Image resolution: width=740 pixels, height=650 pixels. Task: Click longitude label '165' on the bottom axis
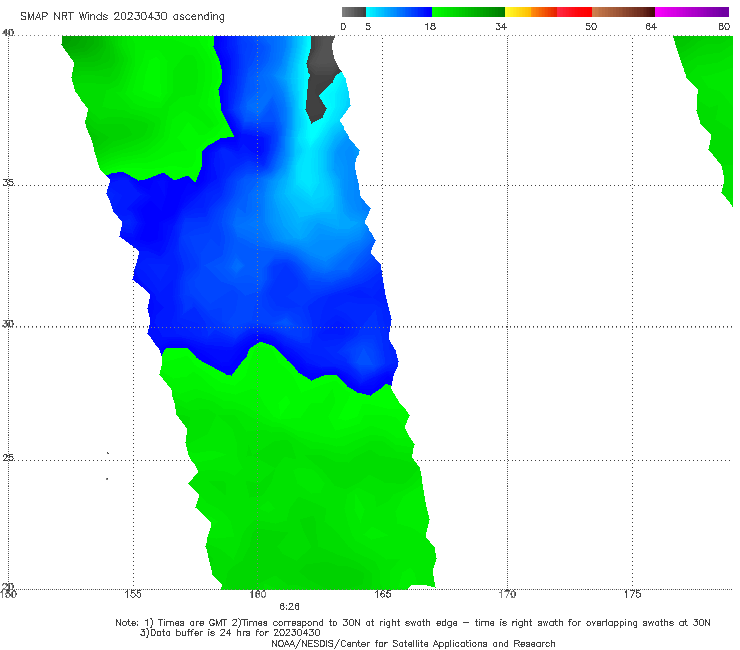(x=383, y=594)
